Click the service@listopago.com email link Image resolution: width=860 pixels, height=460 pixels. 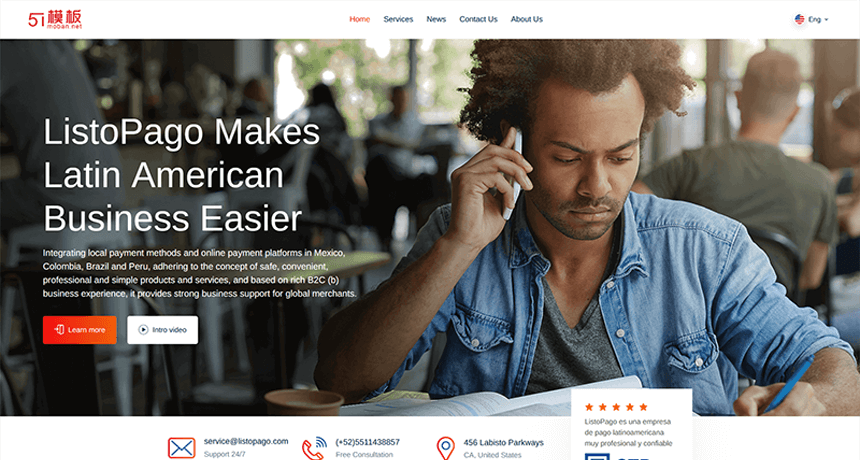coord(246,441)
